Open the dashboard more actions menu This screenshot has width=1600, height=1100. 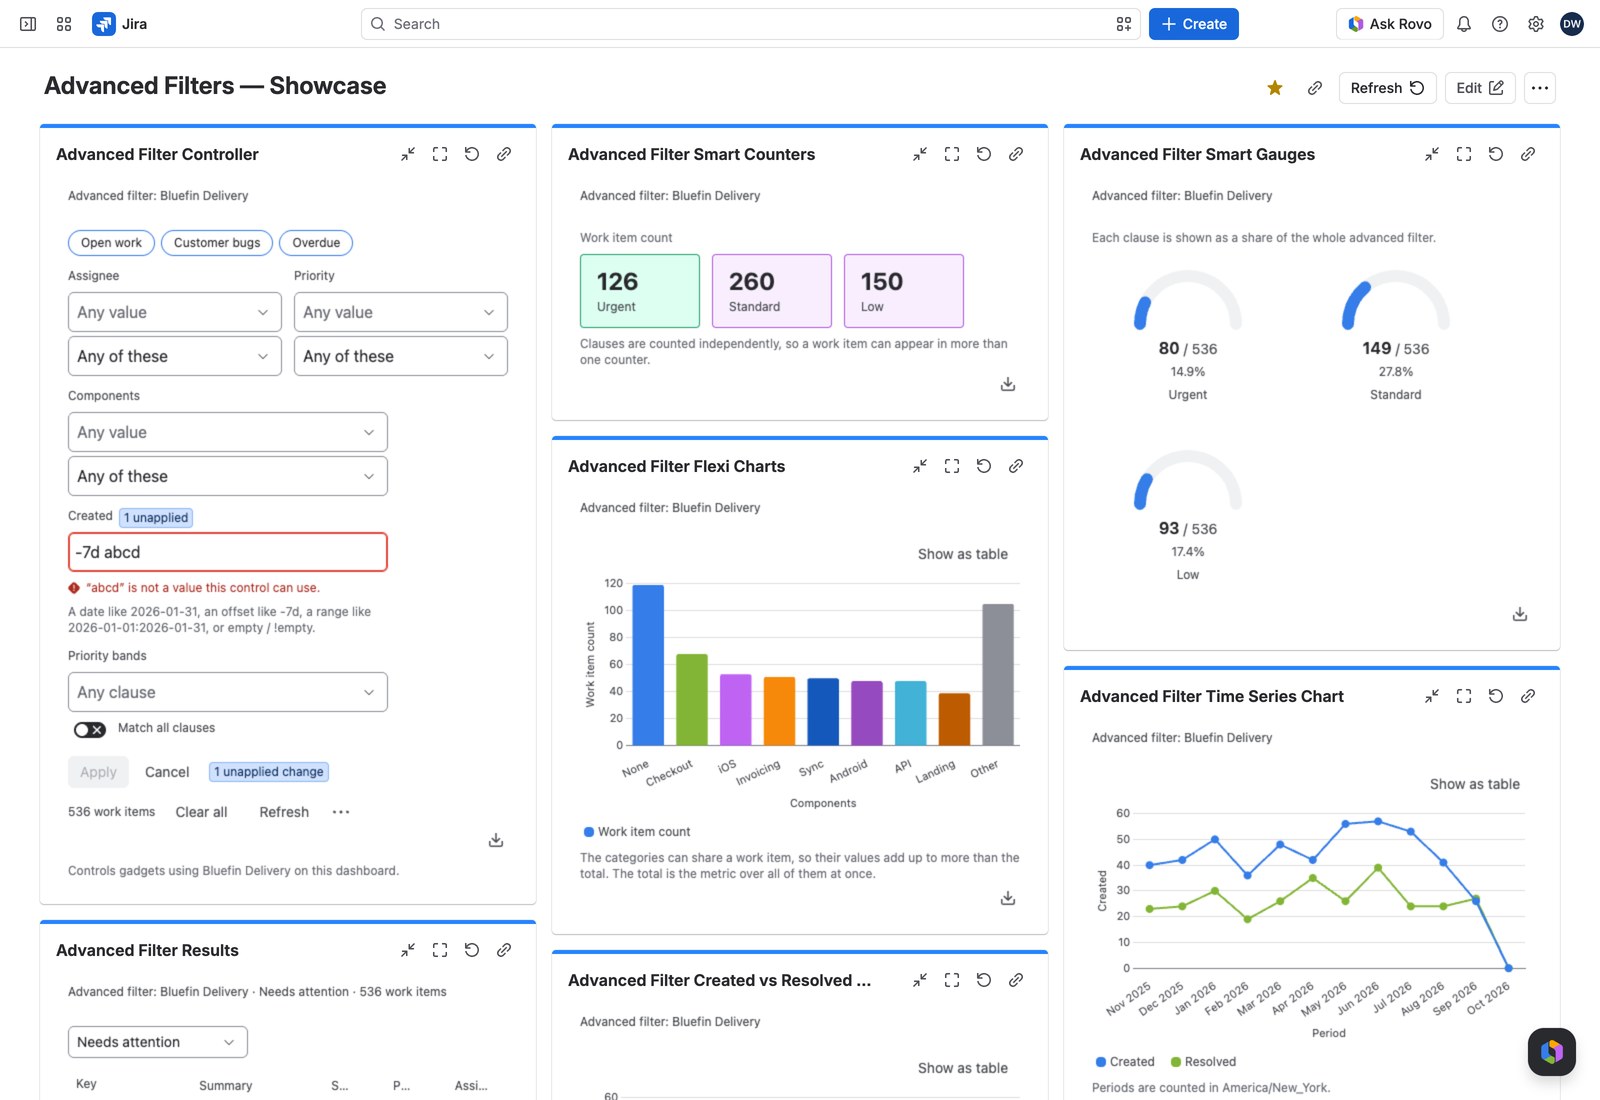(x=1540, y=88)
